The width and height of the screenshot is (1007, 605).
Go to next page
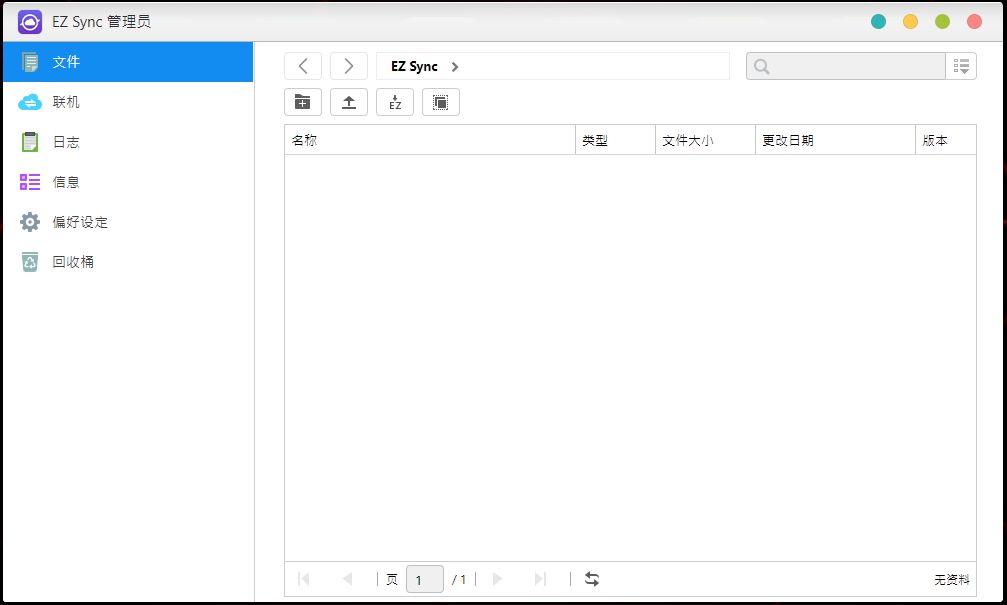pyautogui.click(x=497, y=579)
